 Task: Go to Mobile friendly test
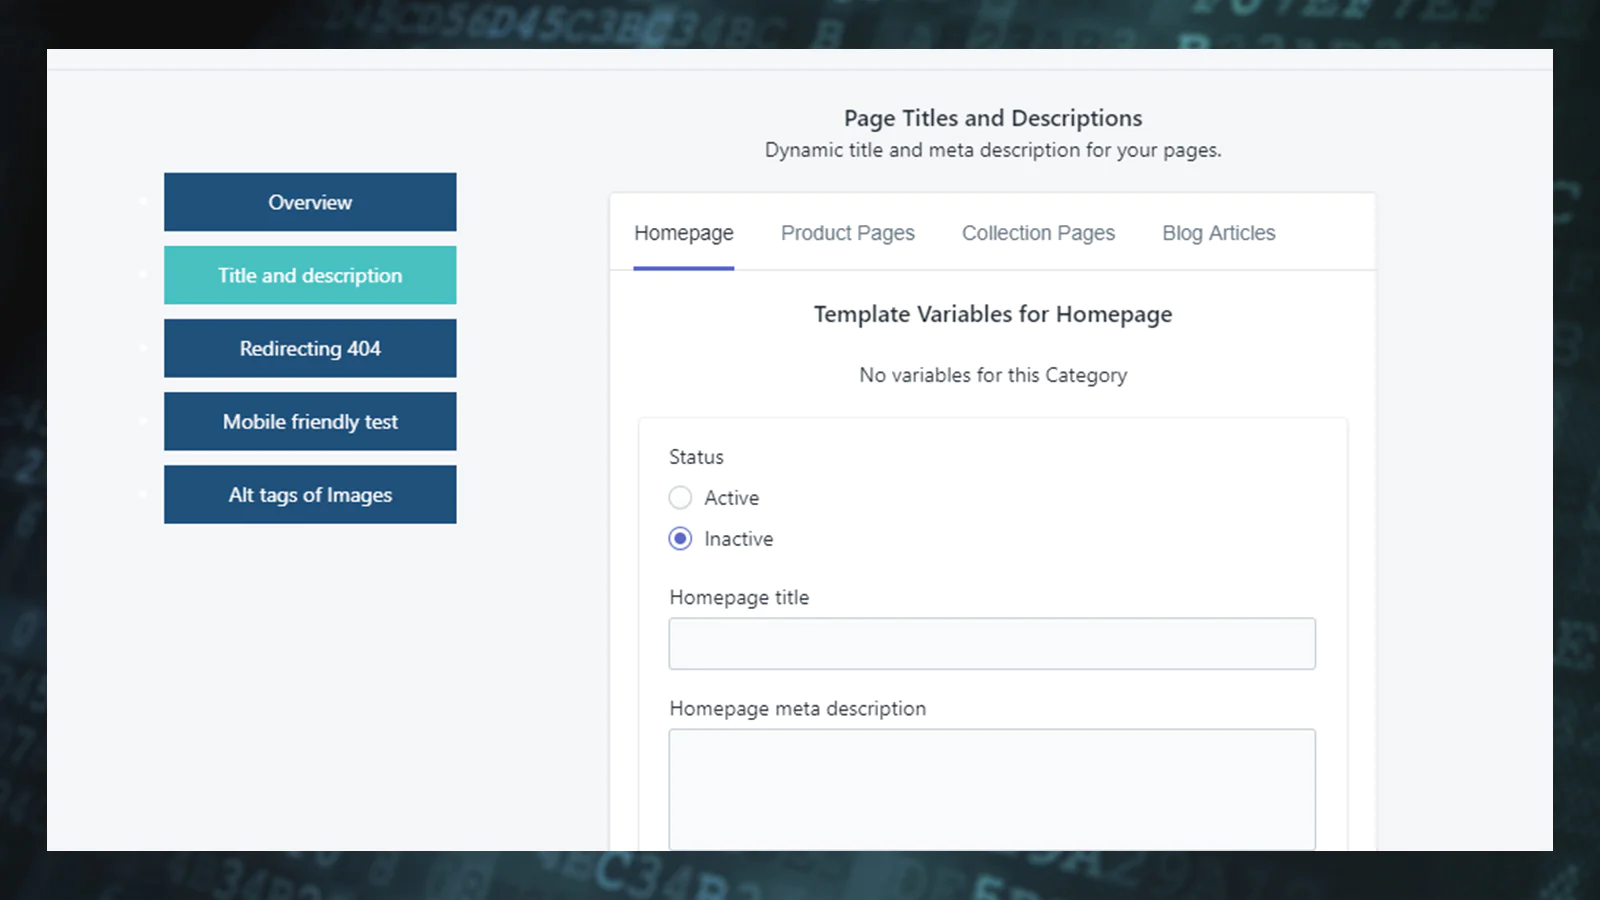[310, 421]
